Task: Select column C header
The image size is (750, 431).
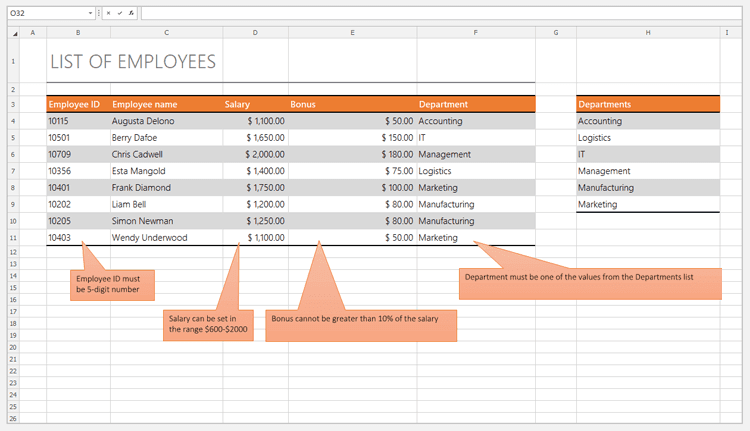Action: (x=166, y=33)
